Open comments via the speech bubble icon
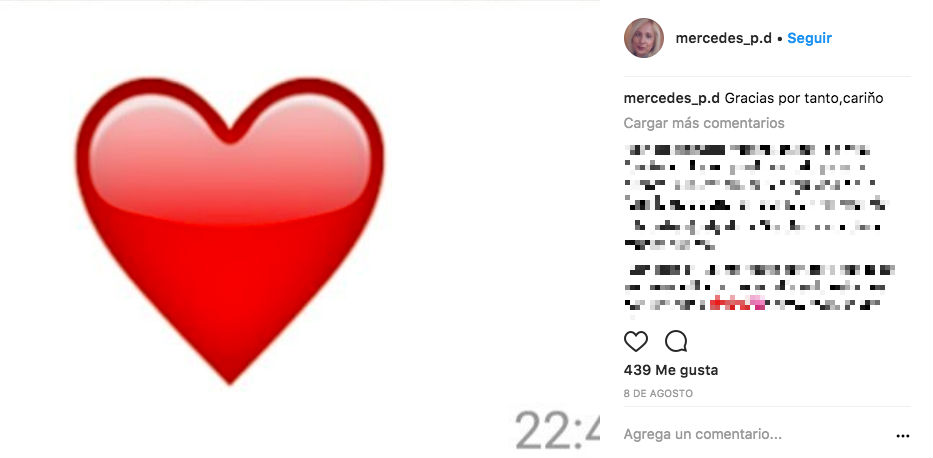Screen dimensions: 933x458 676,341
